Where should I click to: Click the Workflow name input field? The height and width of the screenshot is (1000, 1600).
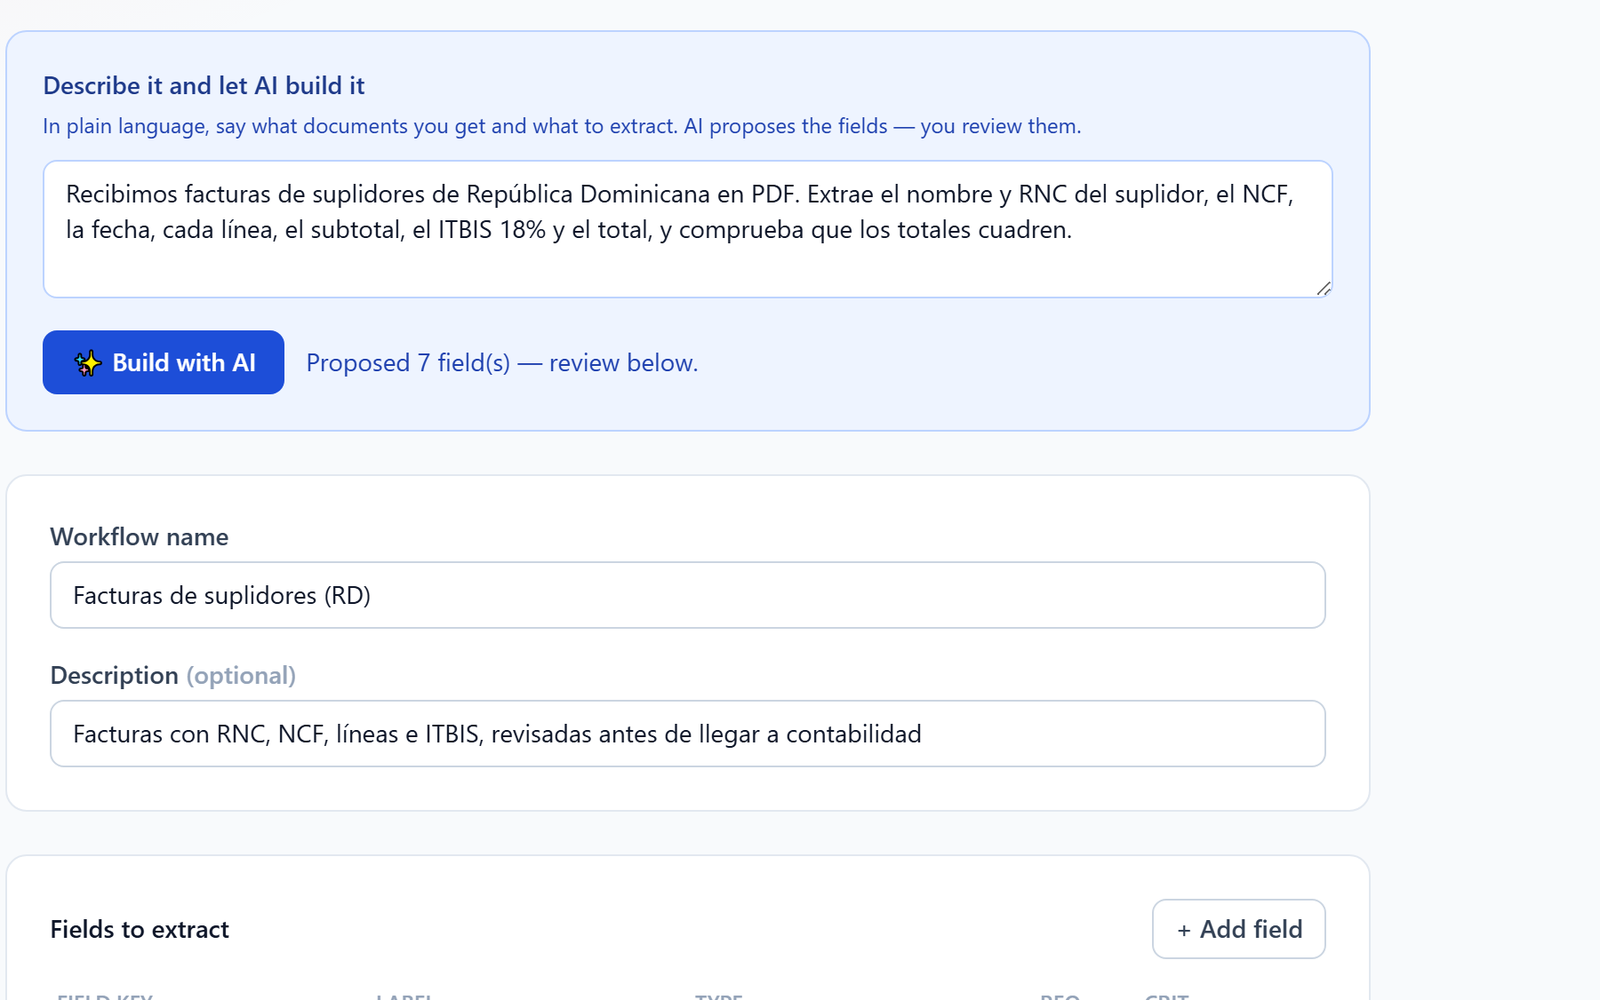(x=688, y=595)
